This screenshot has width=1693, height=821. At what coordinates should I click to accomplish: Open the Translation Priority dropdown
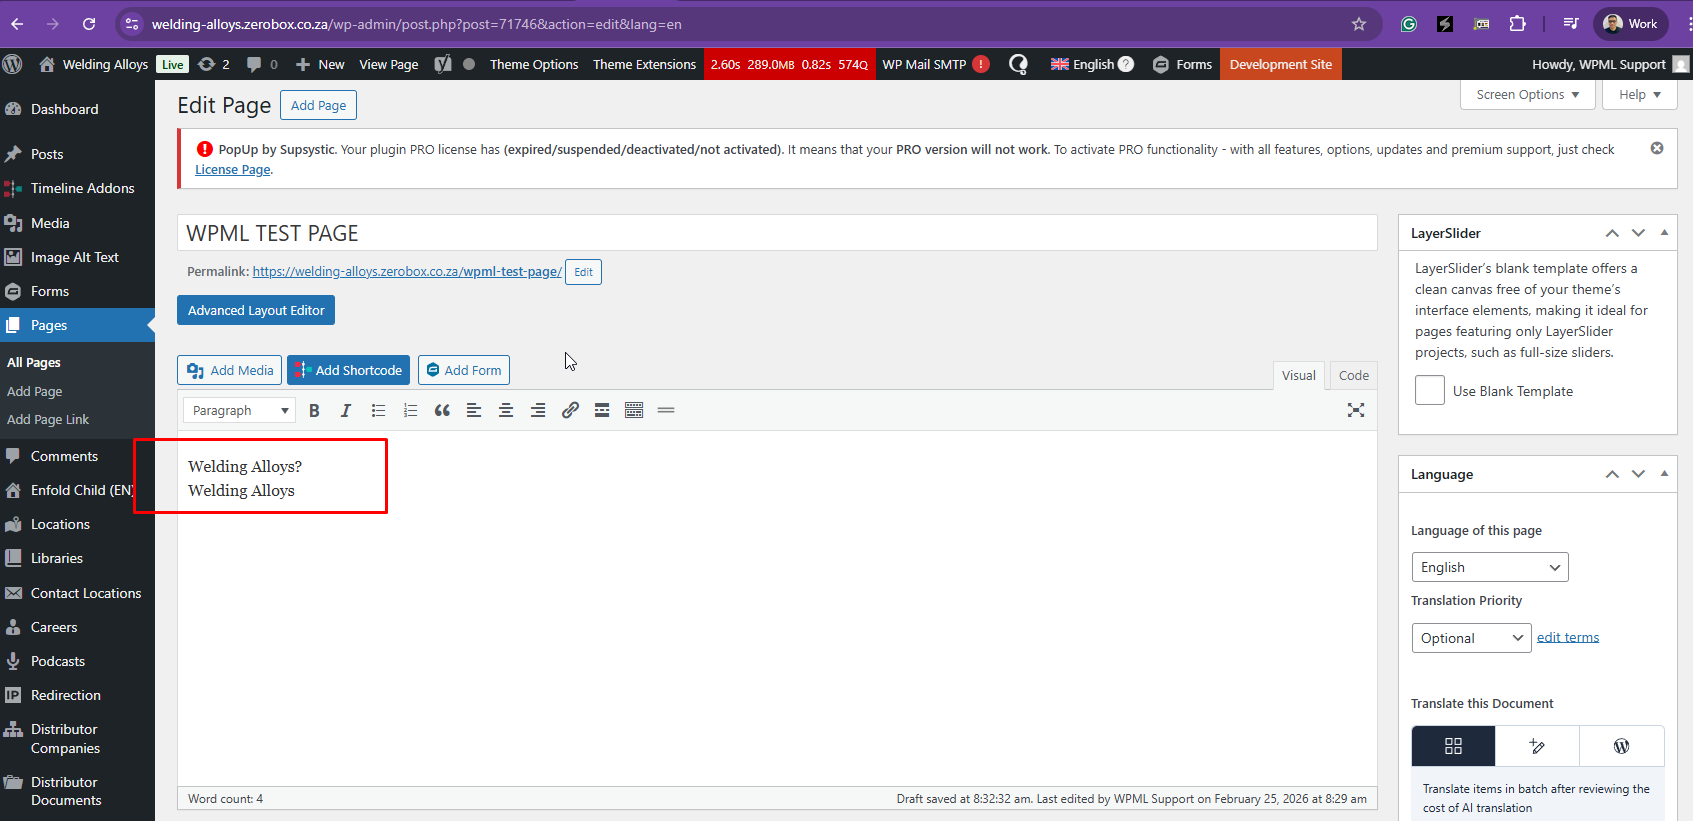(x=1471, y=638)
